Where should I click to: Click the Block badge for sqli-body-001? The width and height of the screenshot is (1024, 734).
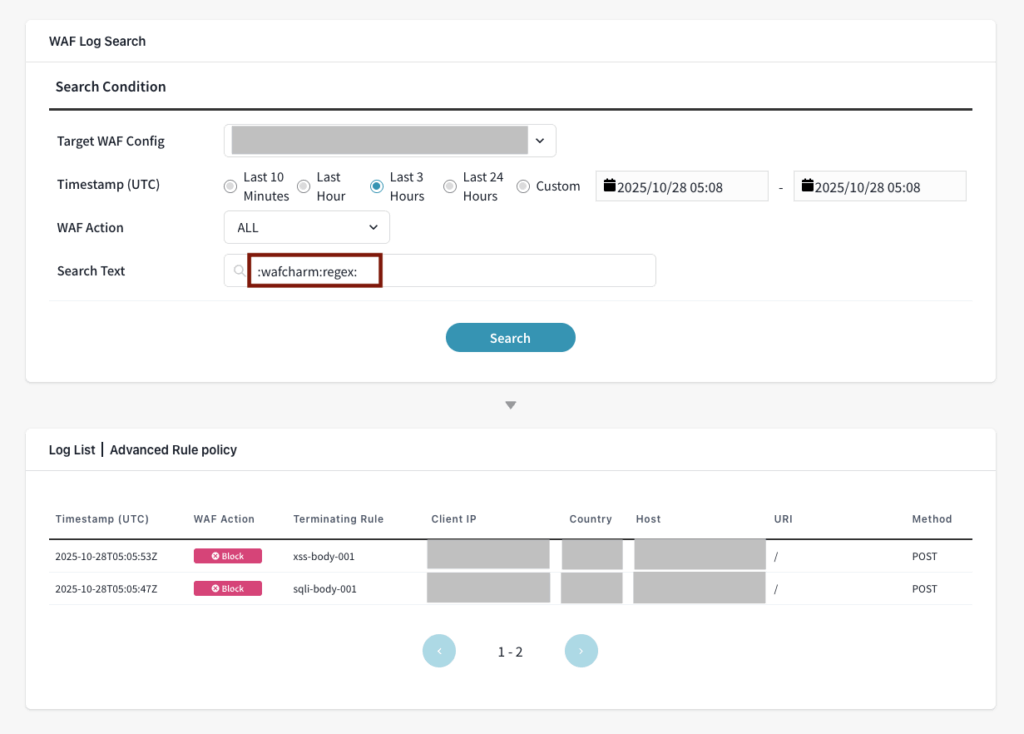(228, 589)
